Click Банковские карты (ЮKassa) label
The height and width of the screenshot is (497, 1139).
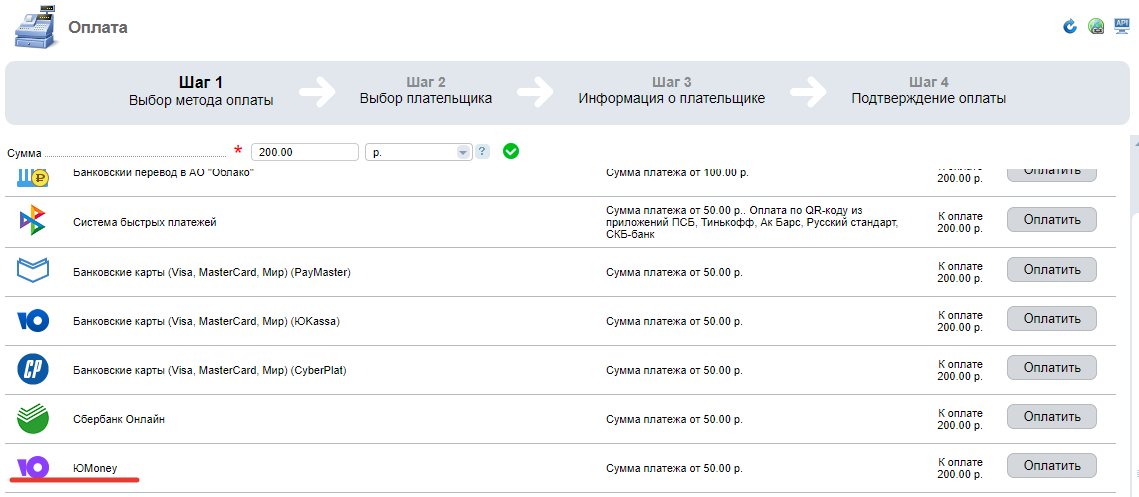[x=206, y=321]
